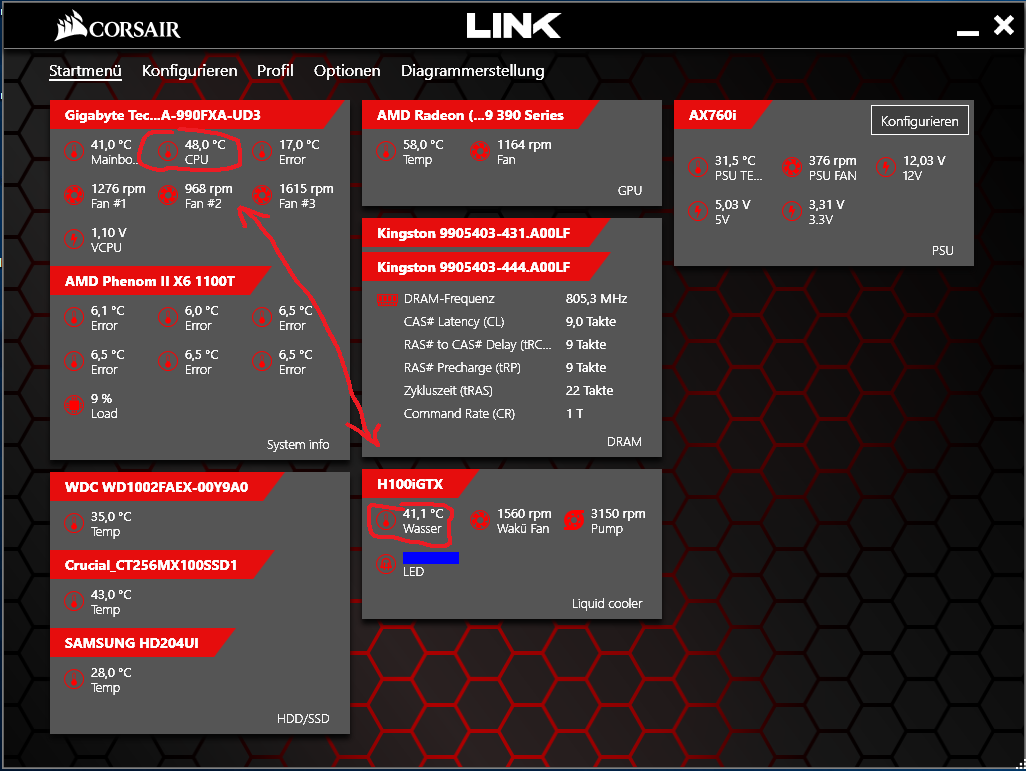The image size is (1026, 771).
Task: Click the System info label
Action: [298, 444]
